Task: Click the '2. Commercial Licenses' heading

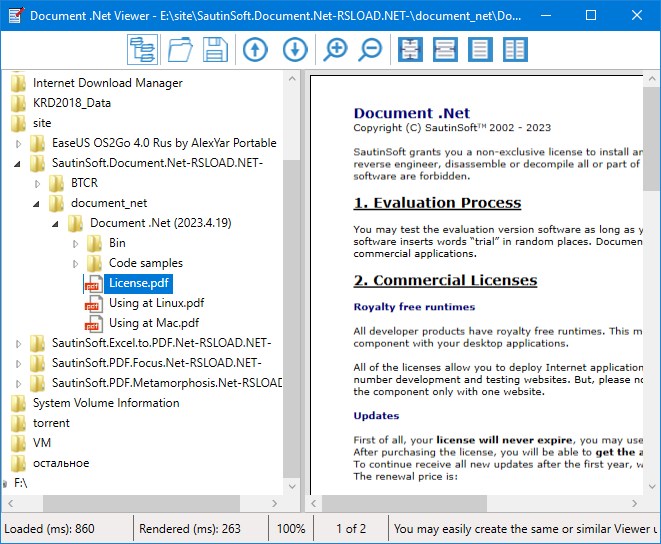Action: (x=445, y=280)
